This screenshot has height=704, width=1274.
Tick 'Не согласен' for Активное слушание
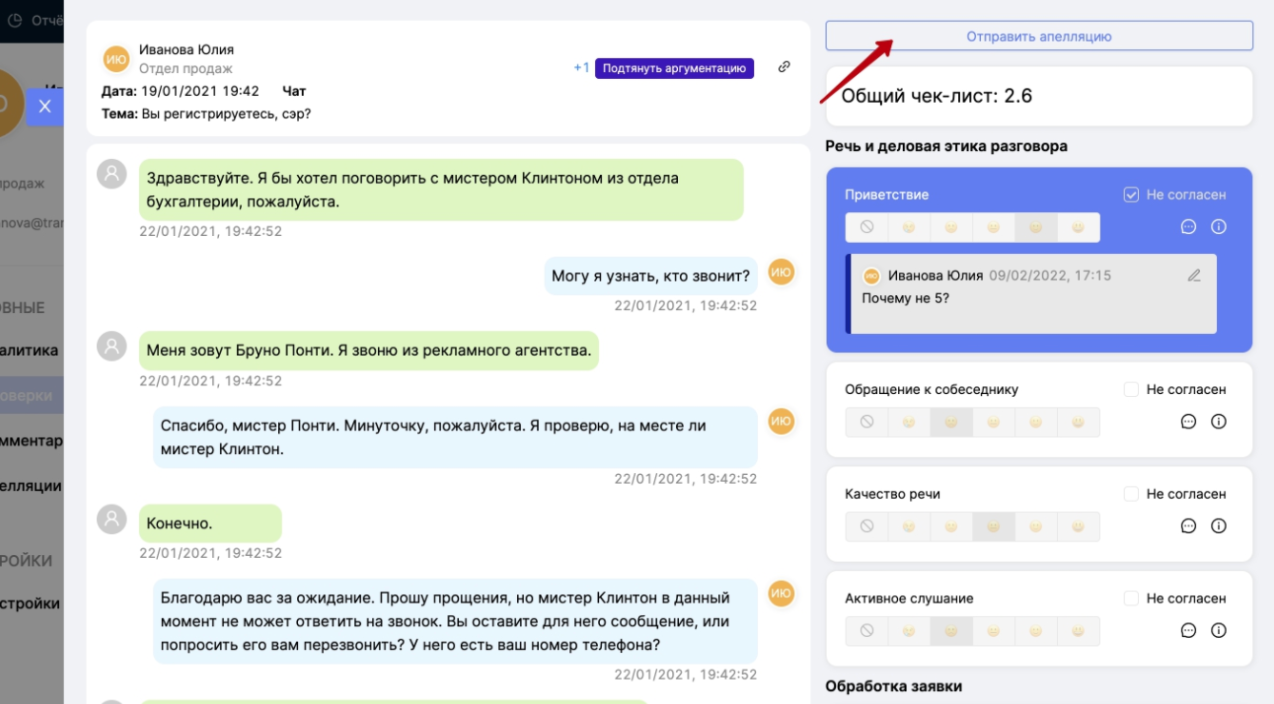(1131, 598)
